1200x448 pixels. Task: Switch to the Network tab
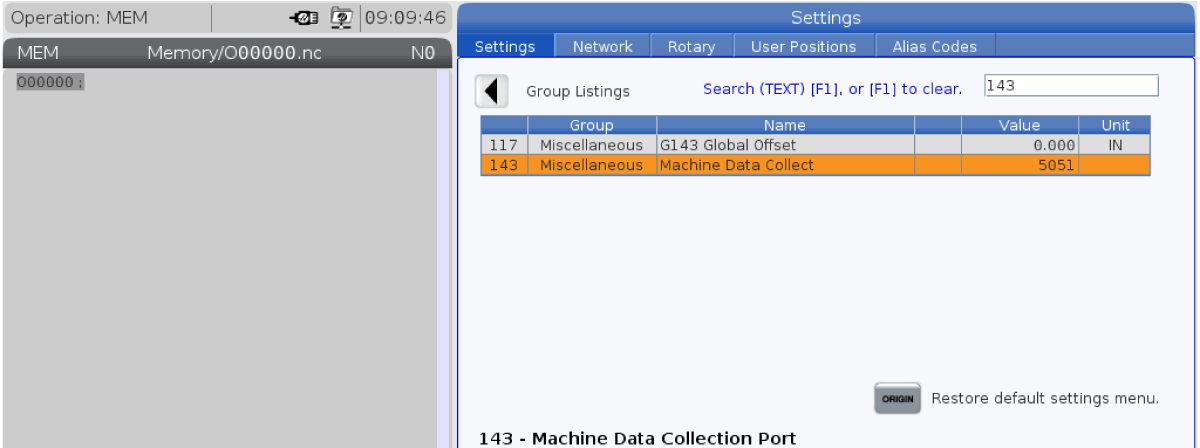click(x=603, y=46)
